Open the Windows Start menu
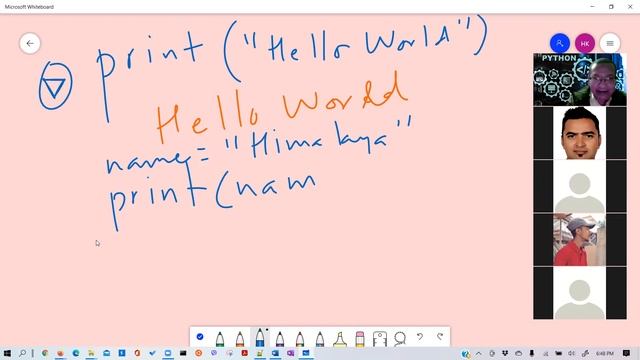 [7, 353]
